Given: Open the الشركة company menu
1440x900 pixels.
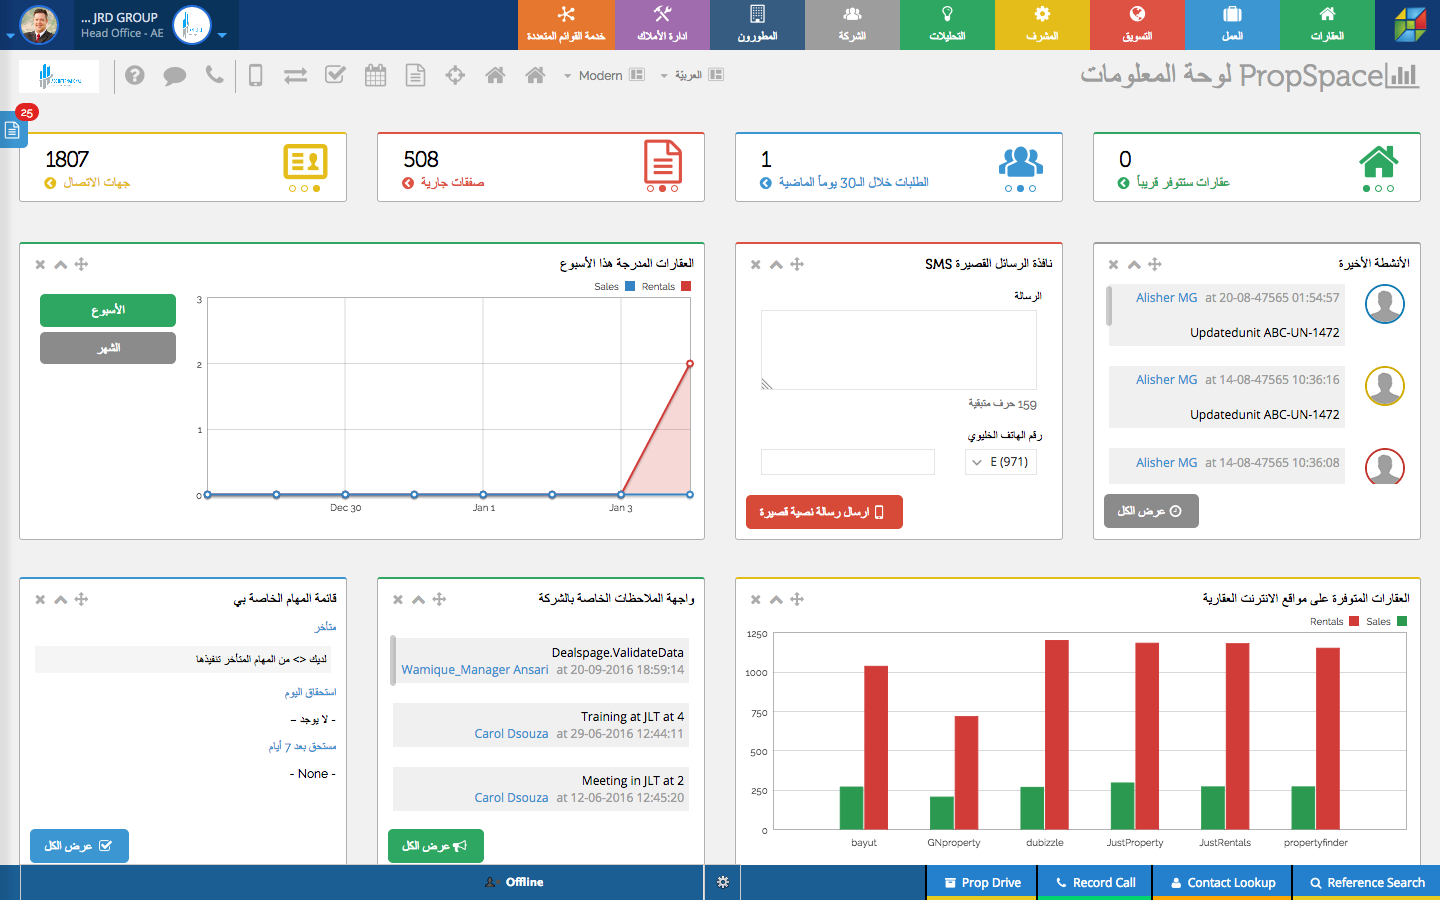Looking at the screenshot, I should coord(852,25).
